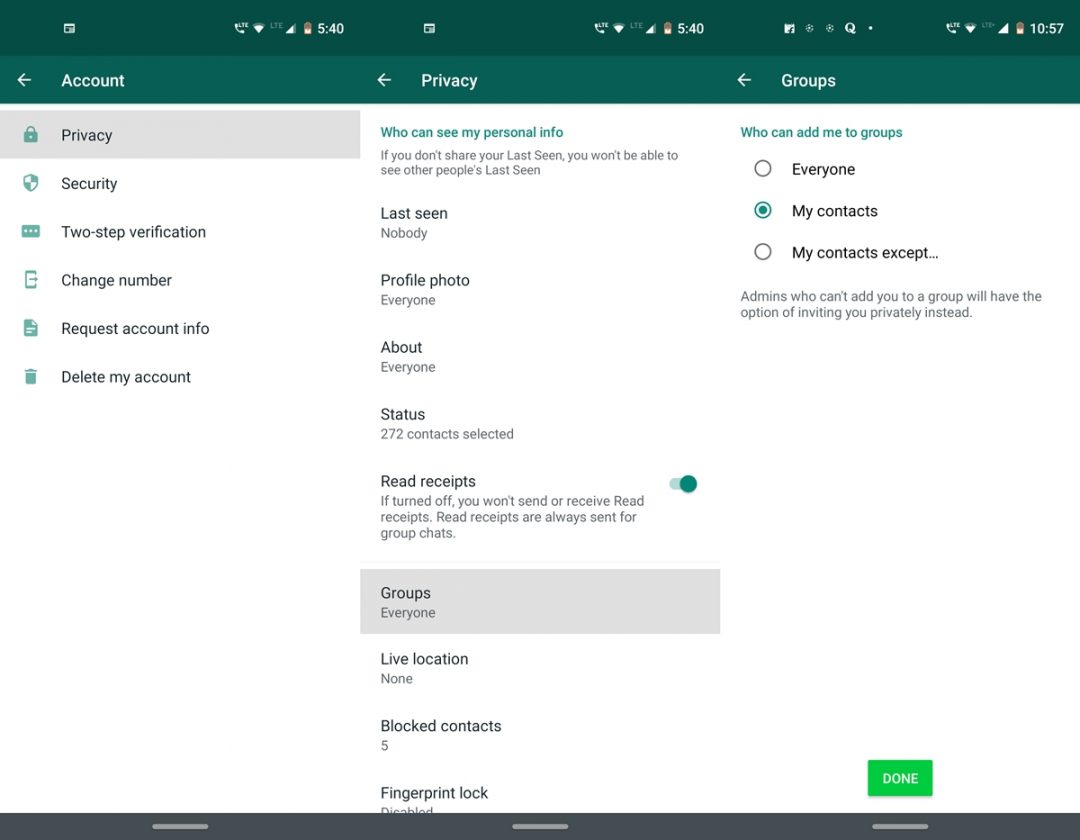The width and height of the screenshot is (1080, 840).
Task: Select the Change number option
Action: point(180,280)
